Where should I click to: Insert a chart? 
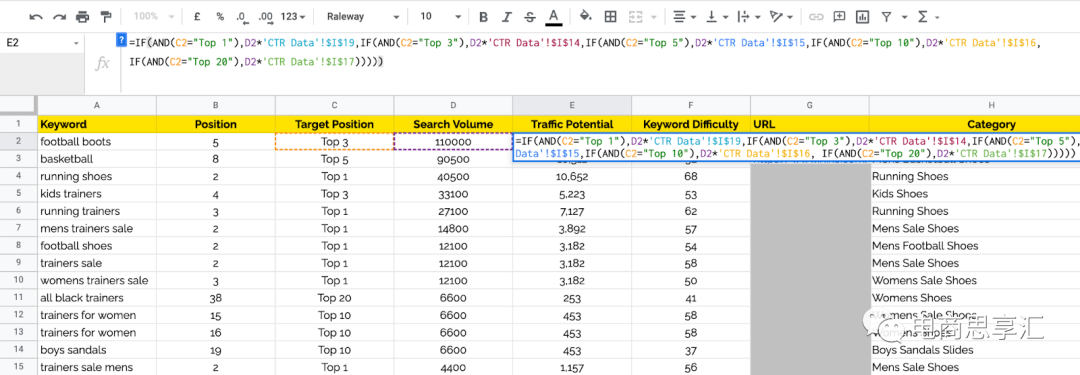coord(862,17)
